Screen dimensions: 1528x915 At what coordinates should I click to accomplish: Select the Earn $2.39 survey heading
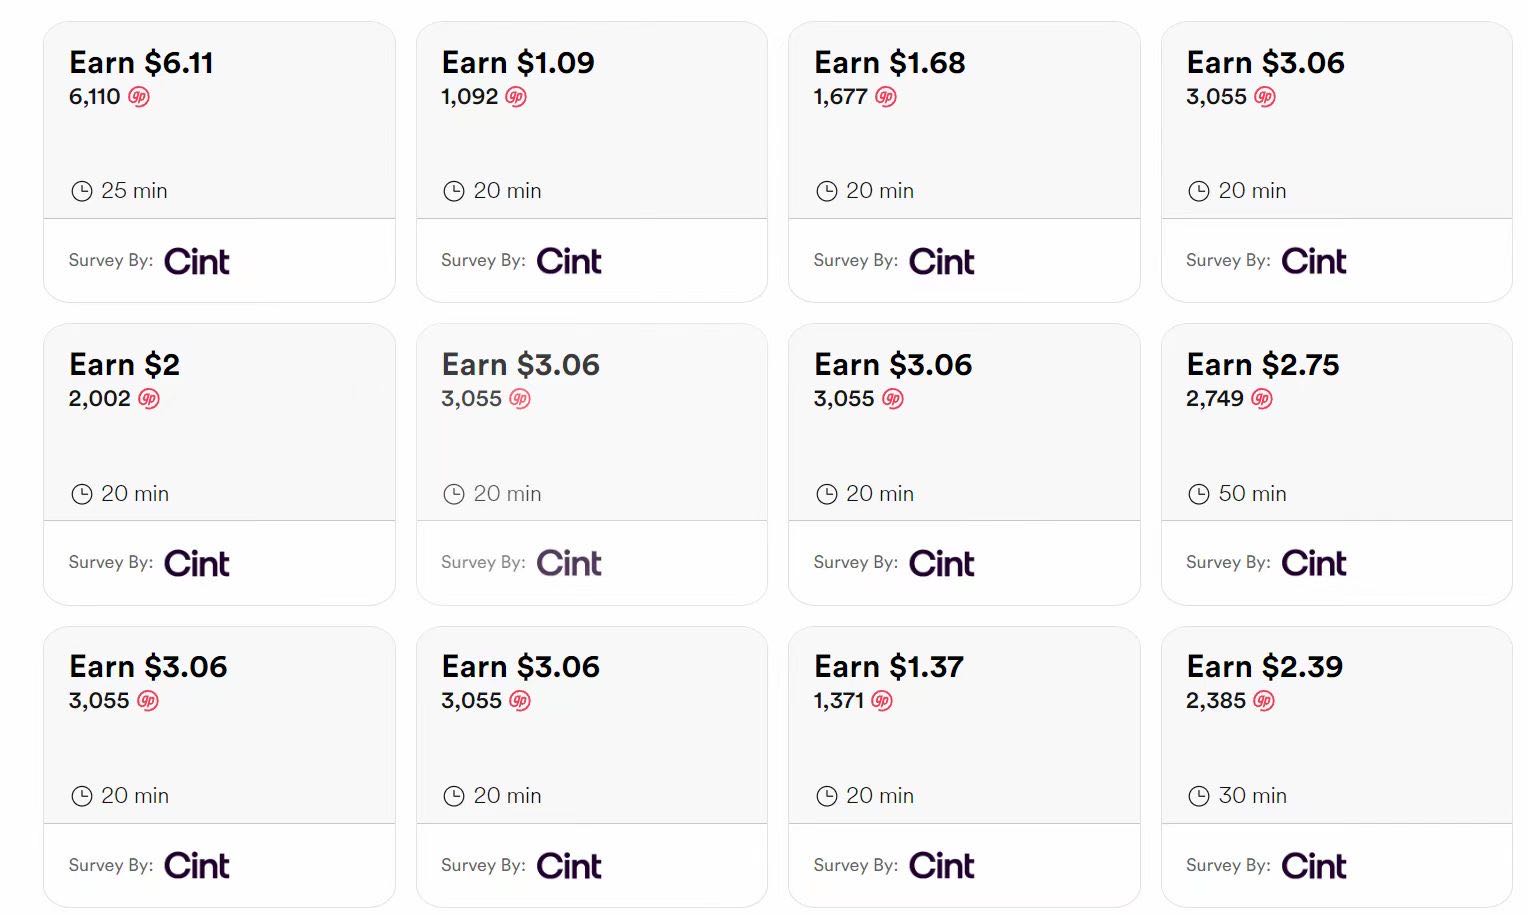coord(1265,667)
